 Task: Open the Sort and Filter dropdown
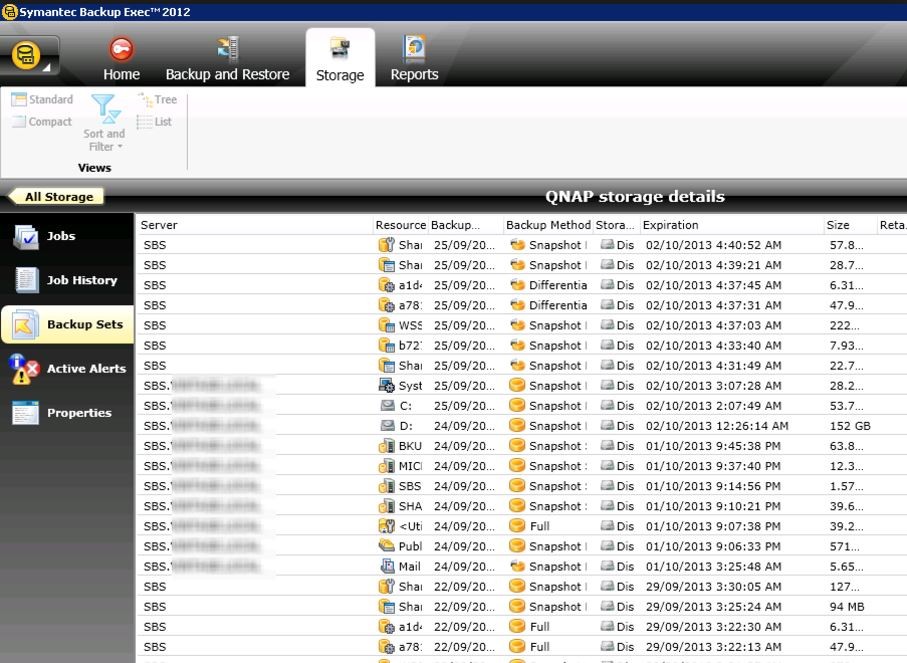click(104, 123)
